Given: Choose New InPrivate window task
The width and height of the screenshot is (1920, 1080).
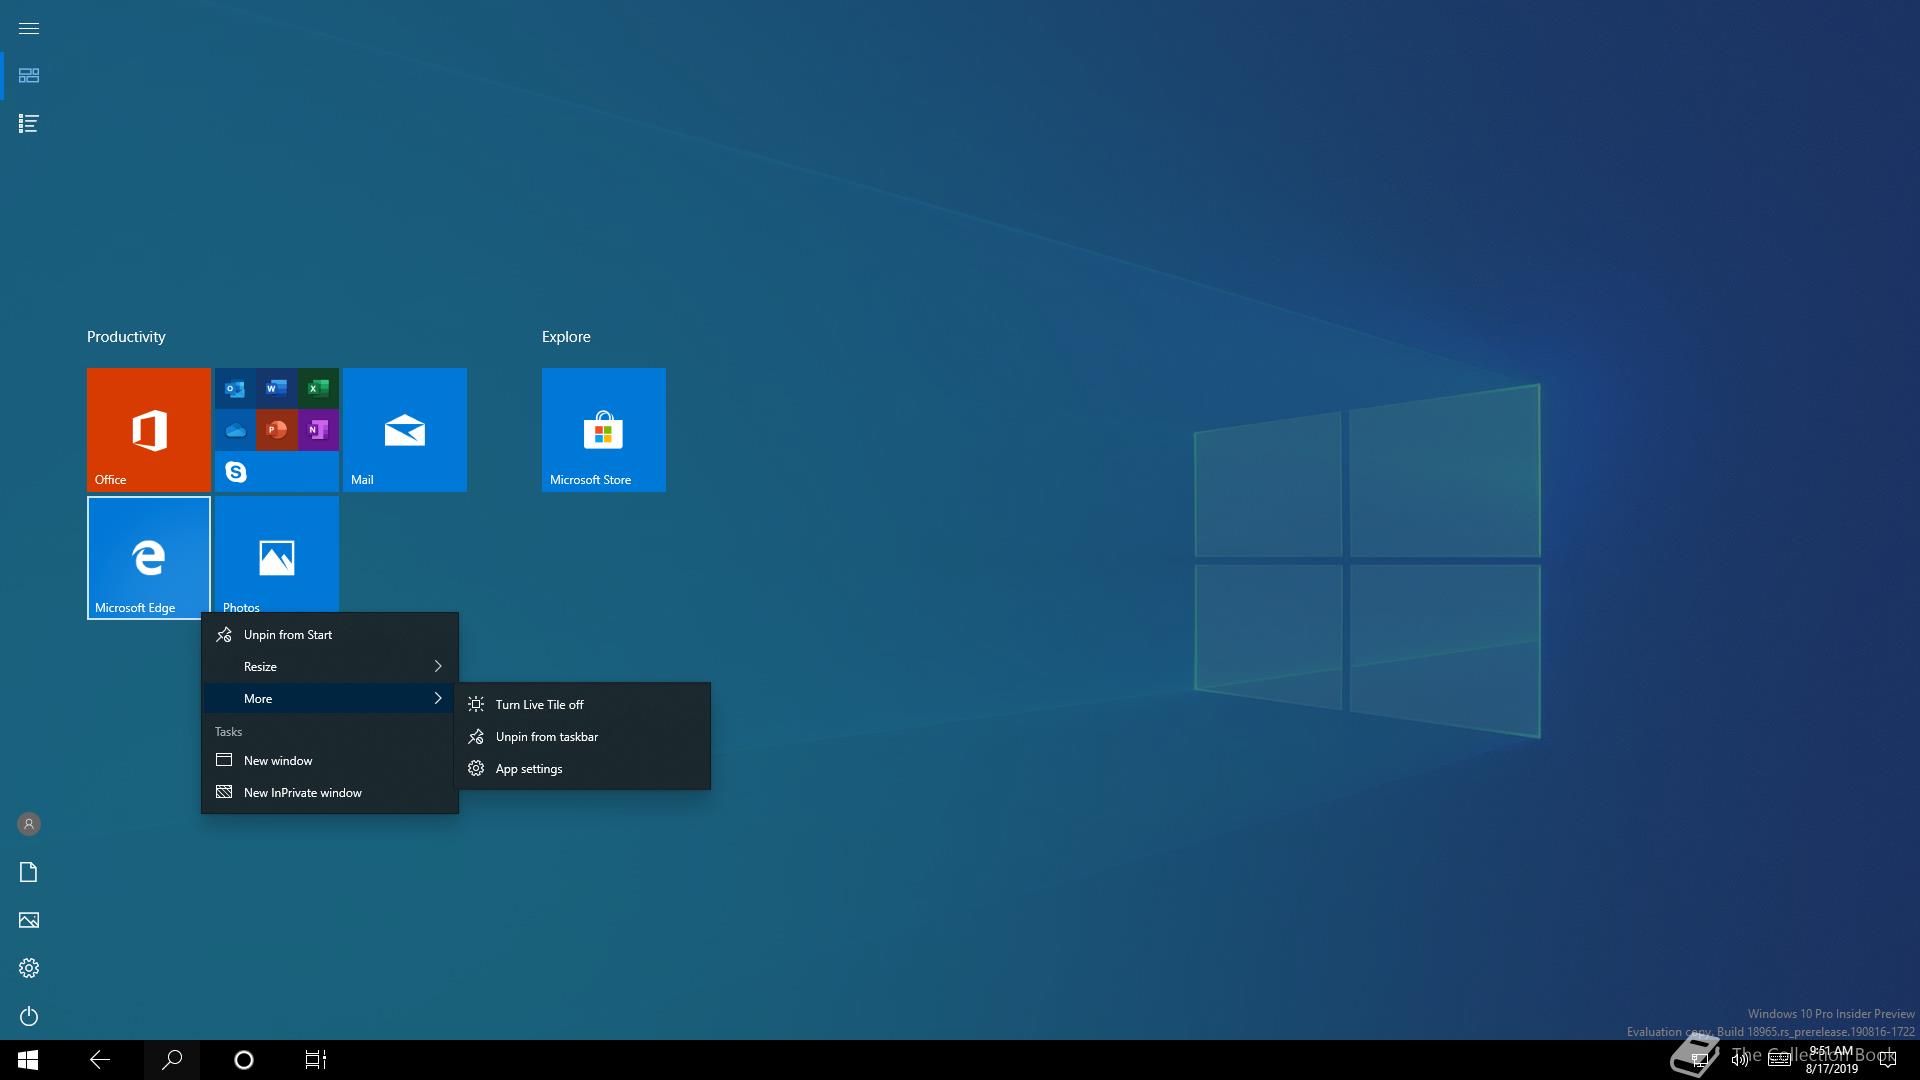Looking at the screenshot, I should tap(330, 793).
